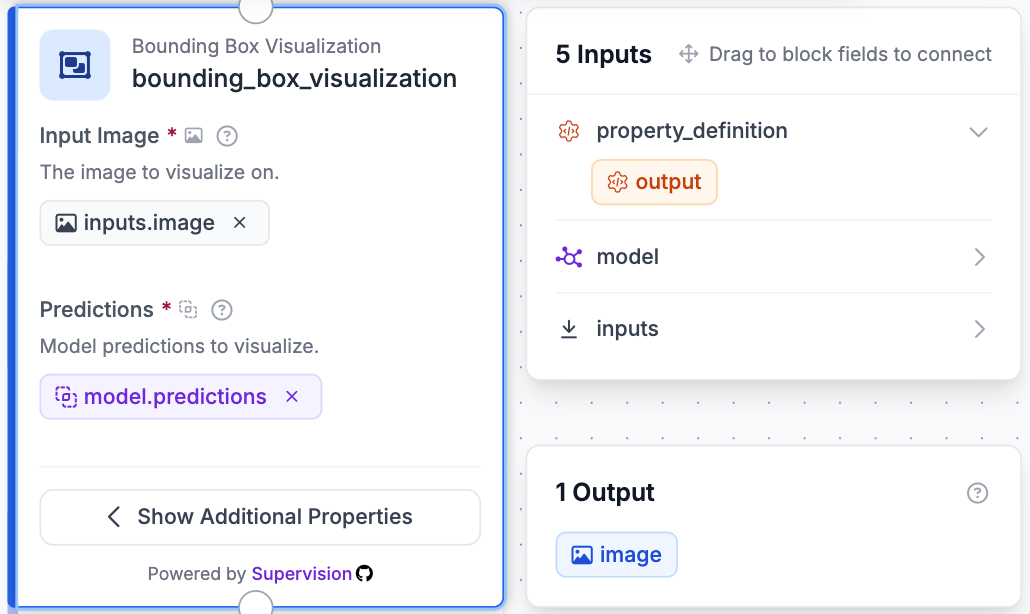The image size is (1030, 614).
Task: Collapse the property_definition section
Action: click(979, 132)
